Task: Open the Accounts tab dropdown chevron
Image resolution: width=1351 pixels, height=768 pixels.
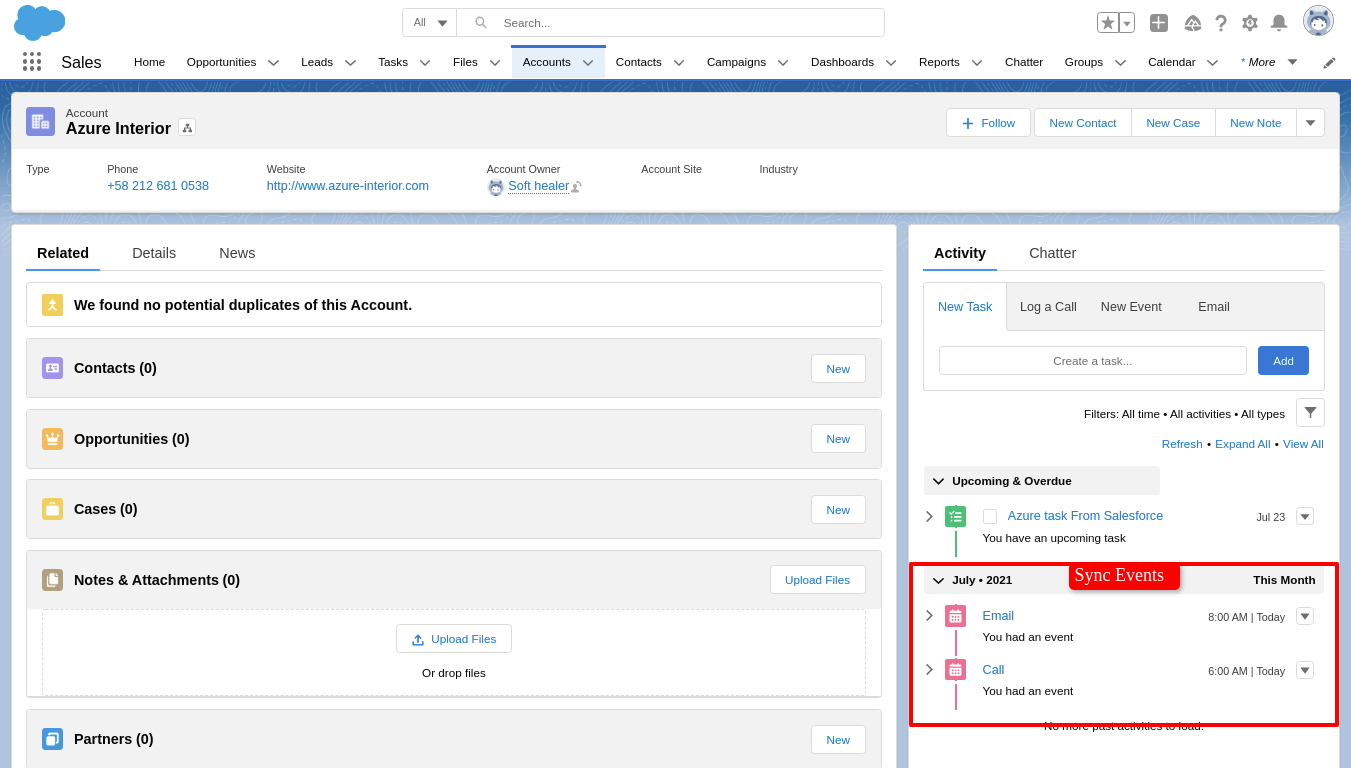Action: pos(588,62)
